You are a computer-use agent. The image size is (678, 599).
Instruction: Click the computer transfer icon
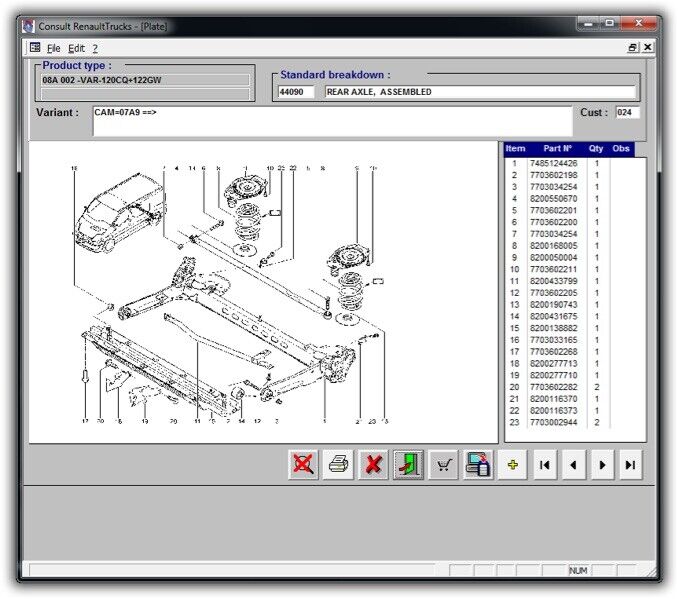pyautogui.click(x=478, y=465)
